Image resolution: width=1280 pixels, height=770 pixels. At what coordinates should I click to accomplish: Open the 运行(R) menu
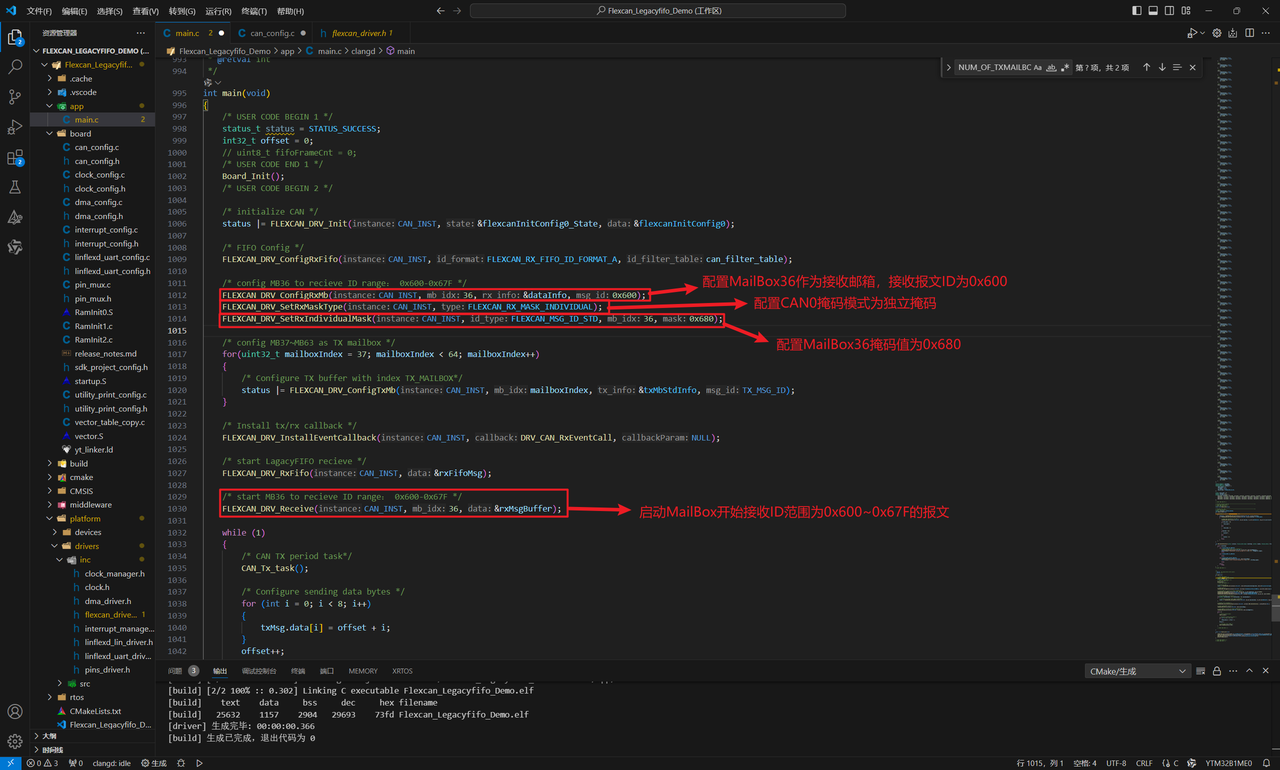218,11
